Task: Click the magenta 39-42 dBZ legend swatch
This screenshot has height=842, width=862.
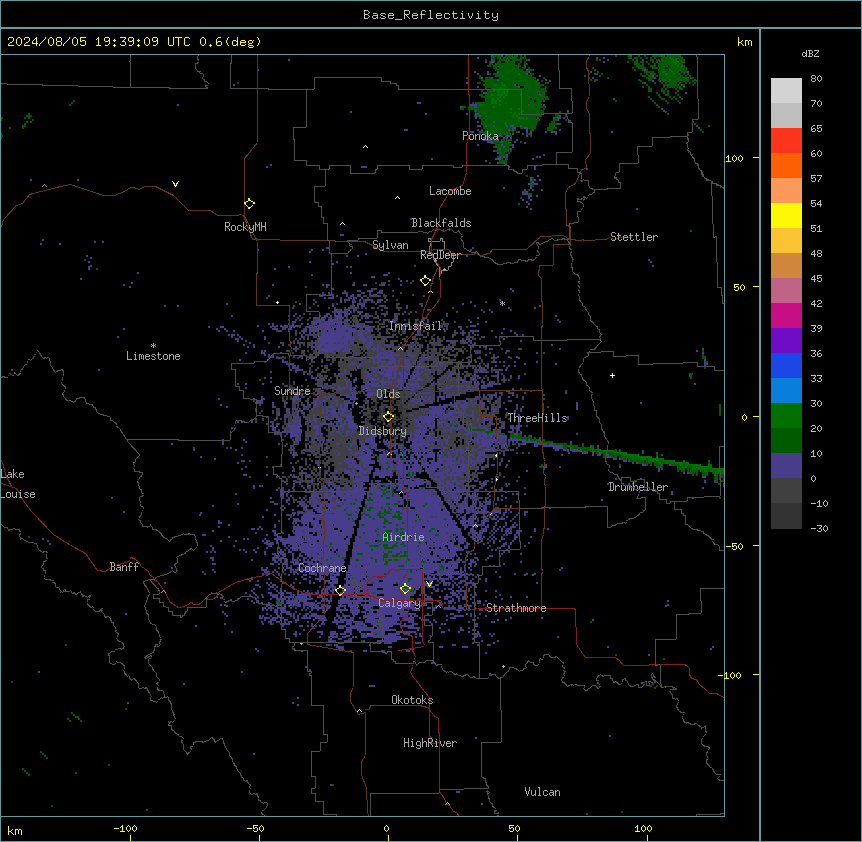Action: pos(786,315)
